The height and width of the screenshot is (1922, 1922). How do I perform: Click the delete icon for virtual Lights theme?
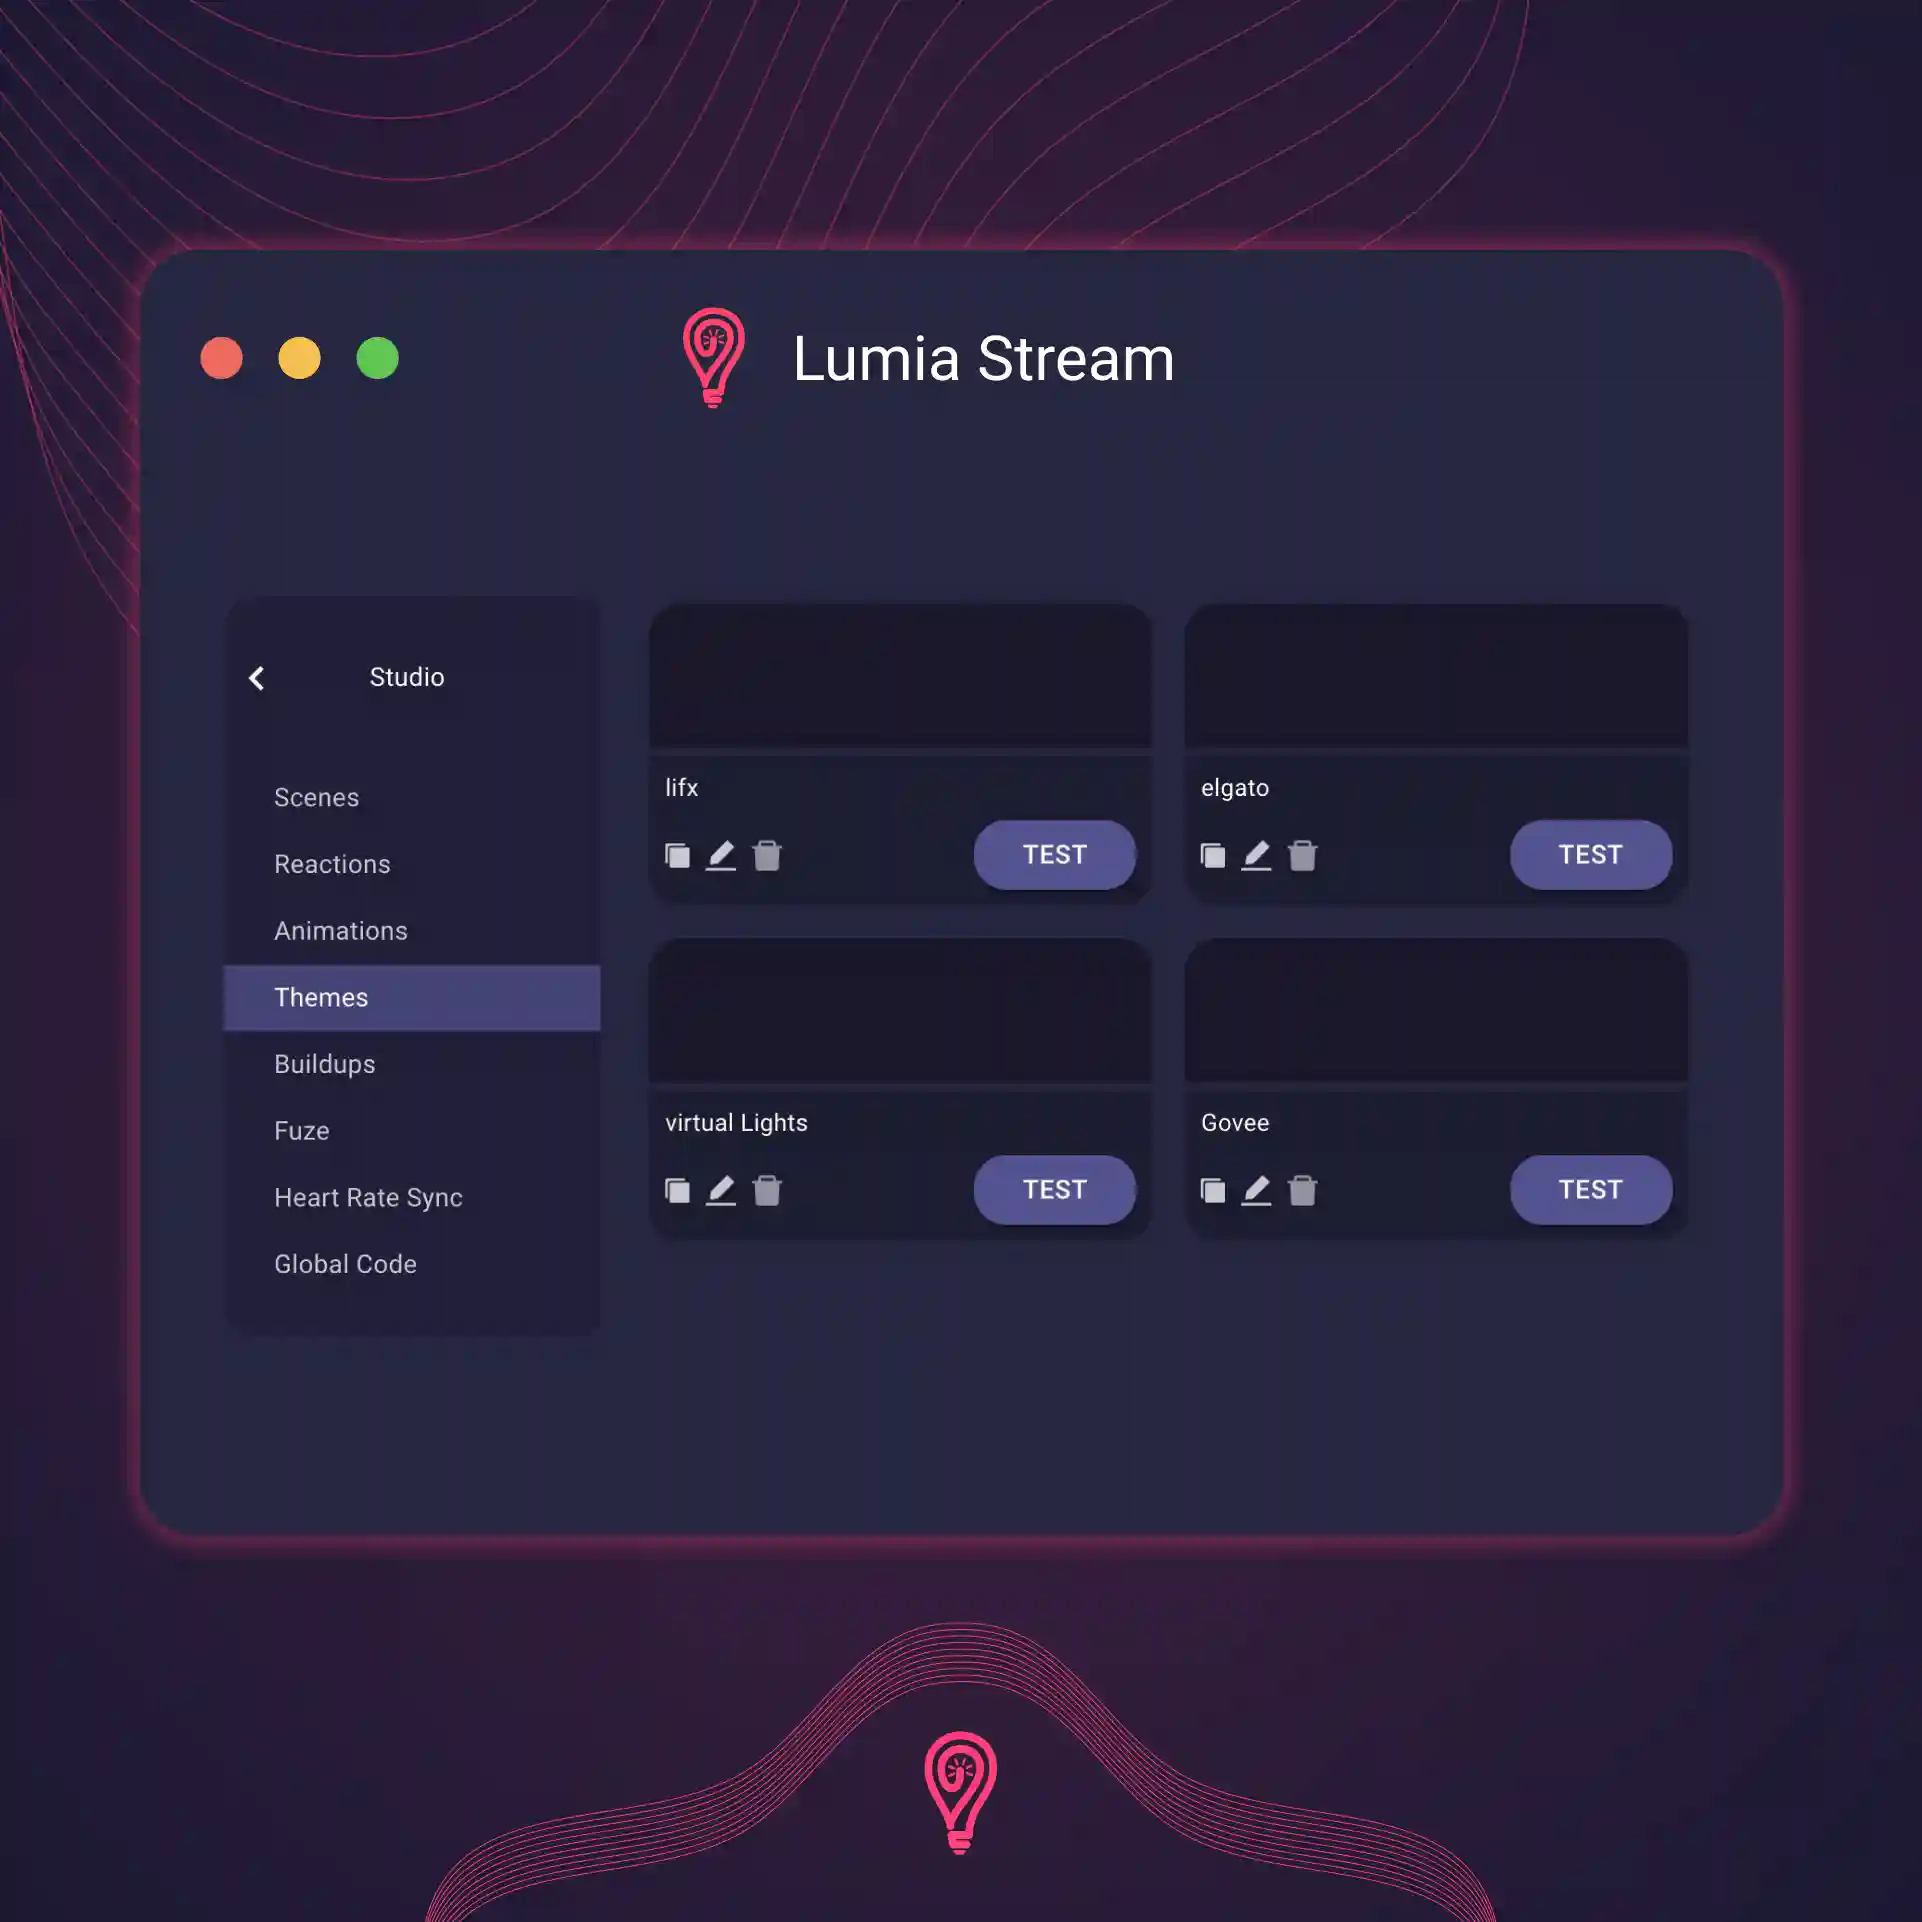[767, 1190]
